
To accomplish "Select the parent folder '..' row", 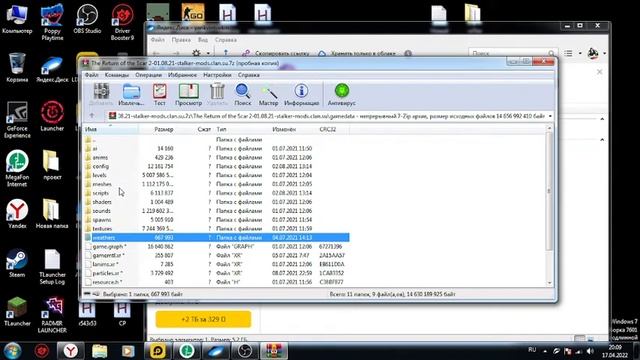I will (x=216, y=140).
